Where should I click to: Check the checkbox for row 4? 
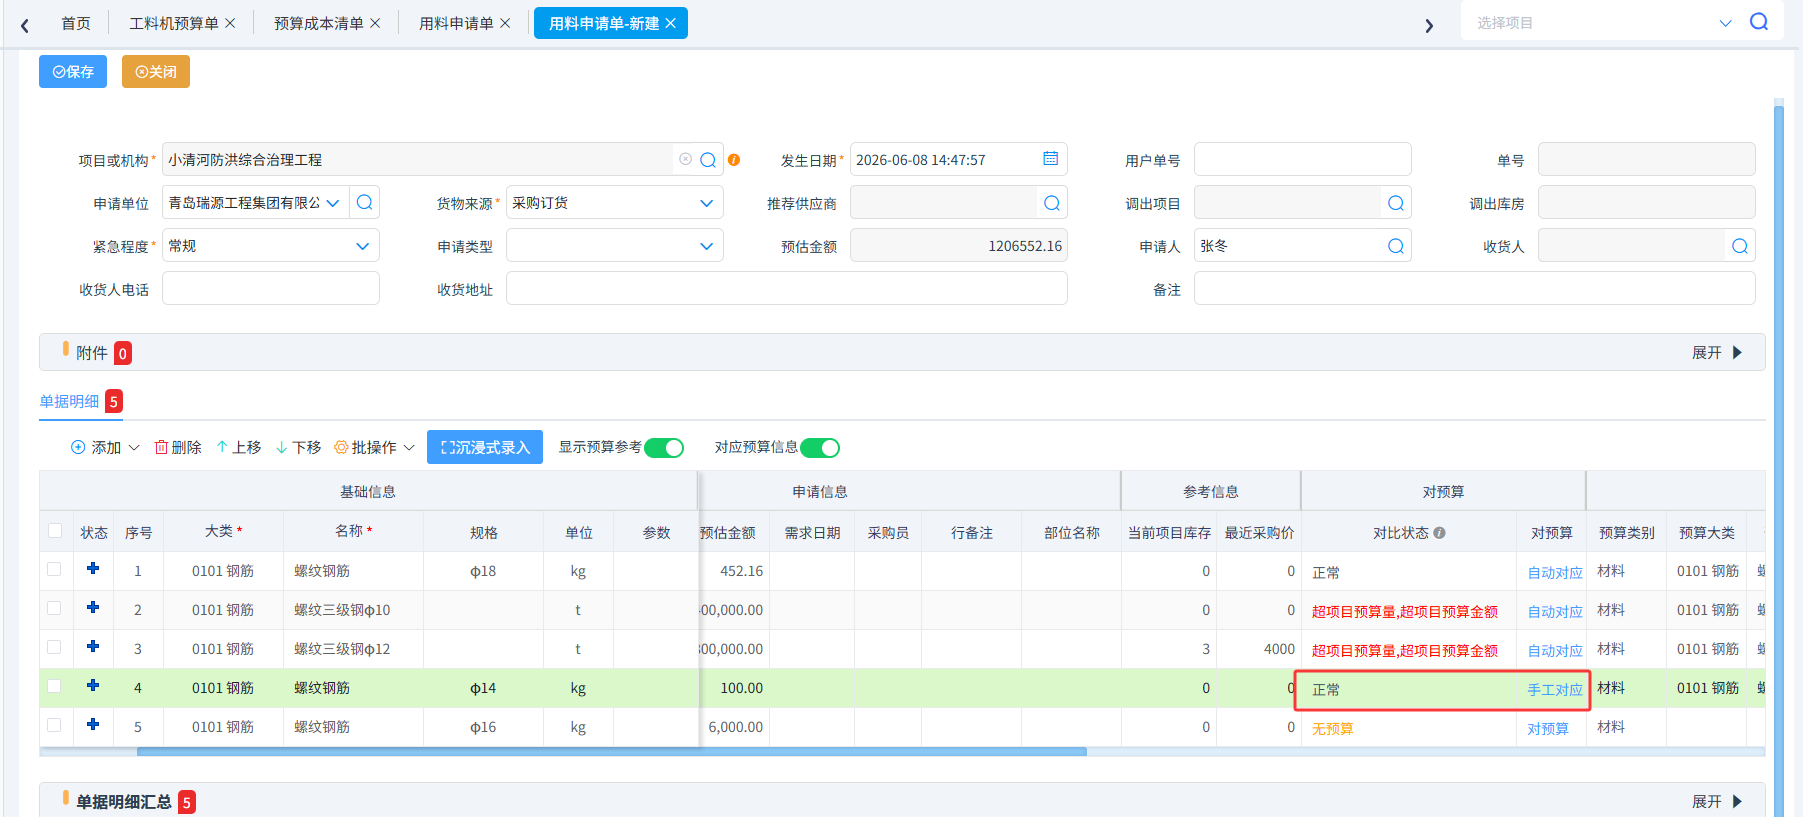click(x=54, y=686)
